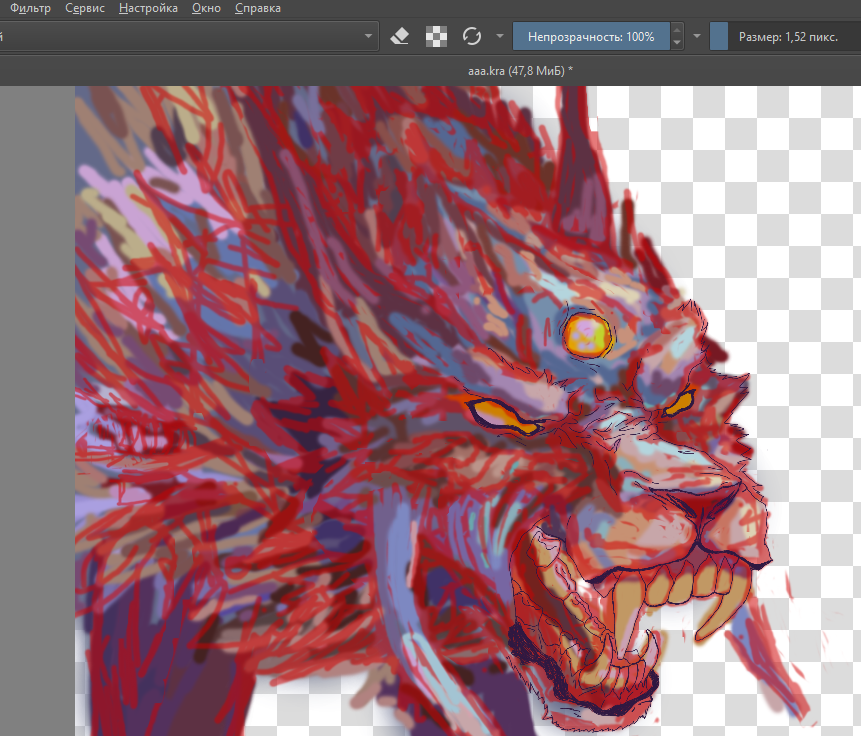Click the reload brush preset icon
The height and width of the screenshot is (736, 861).
[x=472, y=37]
